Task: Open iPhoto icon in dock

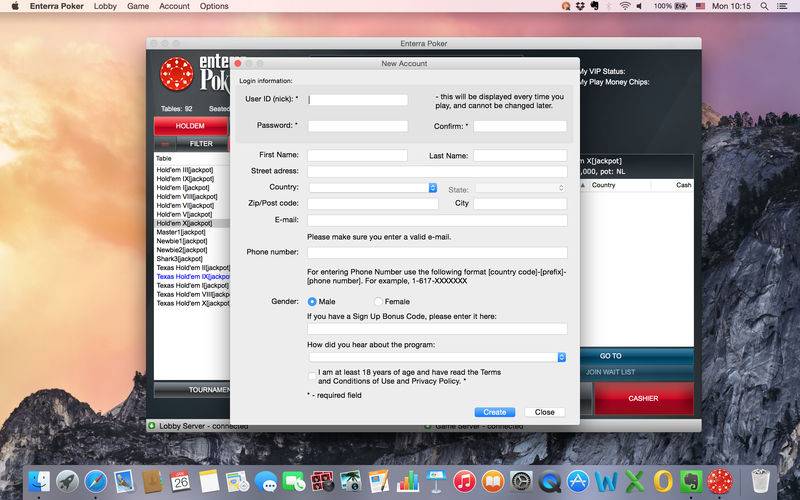Action: 351,481
